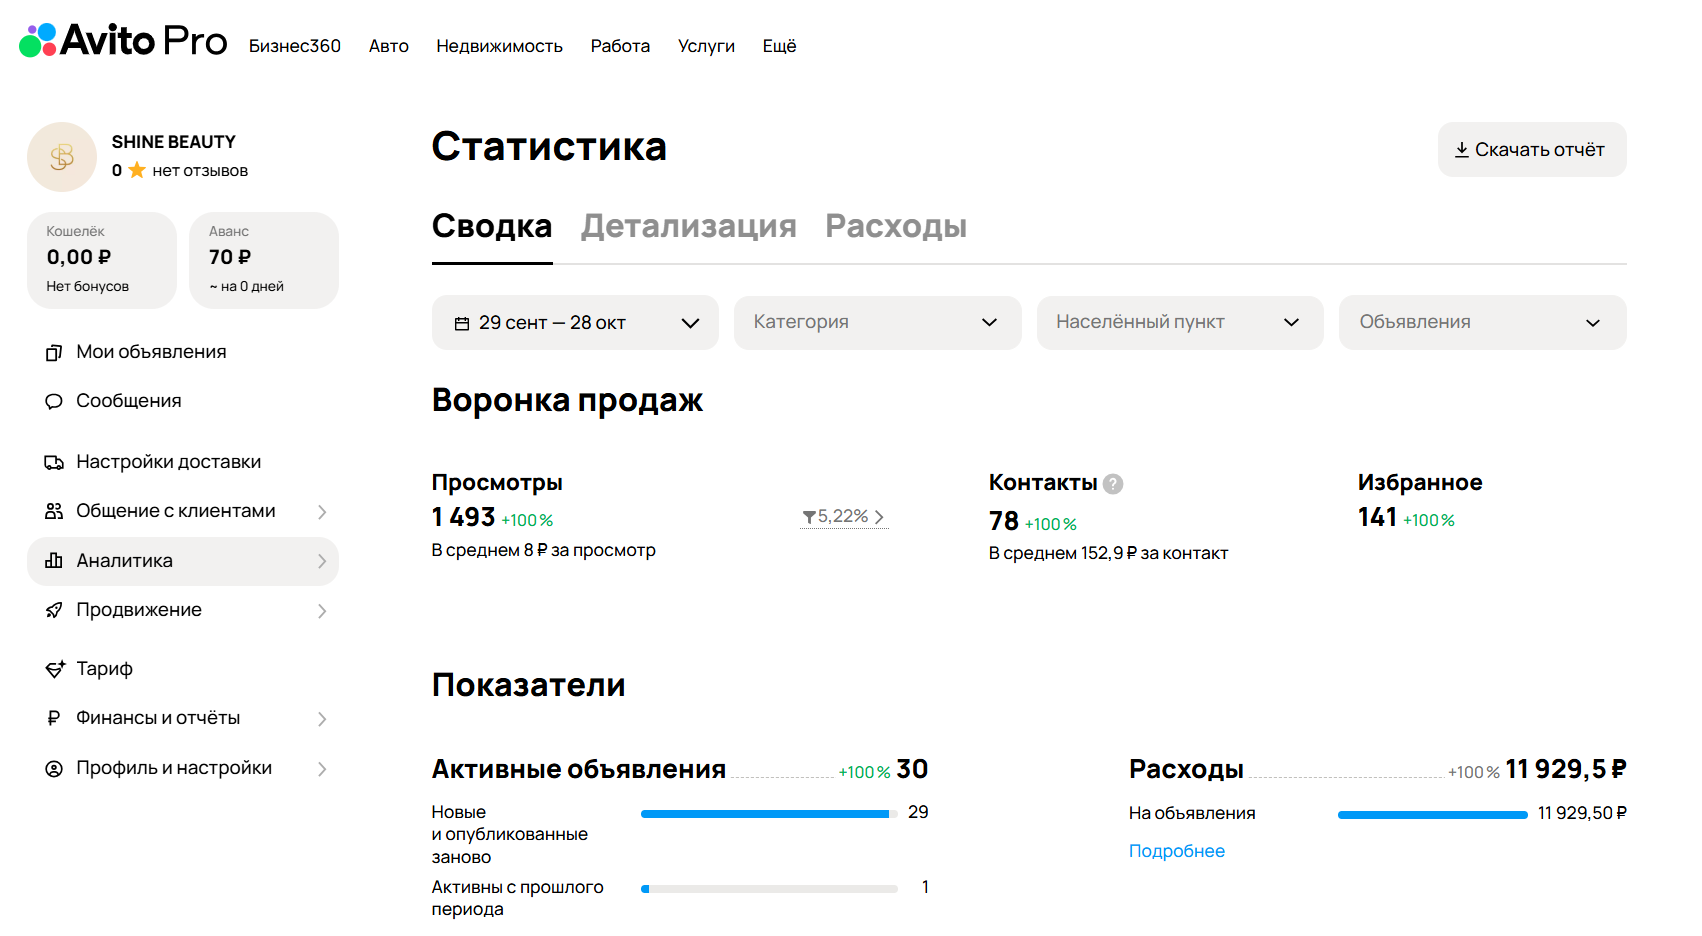Open the Аванс 70 ₽ card
The height and width of the screenshot is (936, 1702).
tap(264, 260)
